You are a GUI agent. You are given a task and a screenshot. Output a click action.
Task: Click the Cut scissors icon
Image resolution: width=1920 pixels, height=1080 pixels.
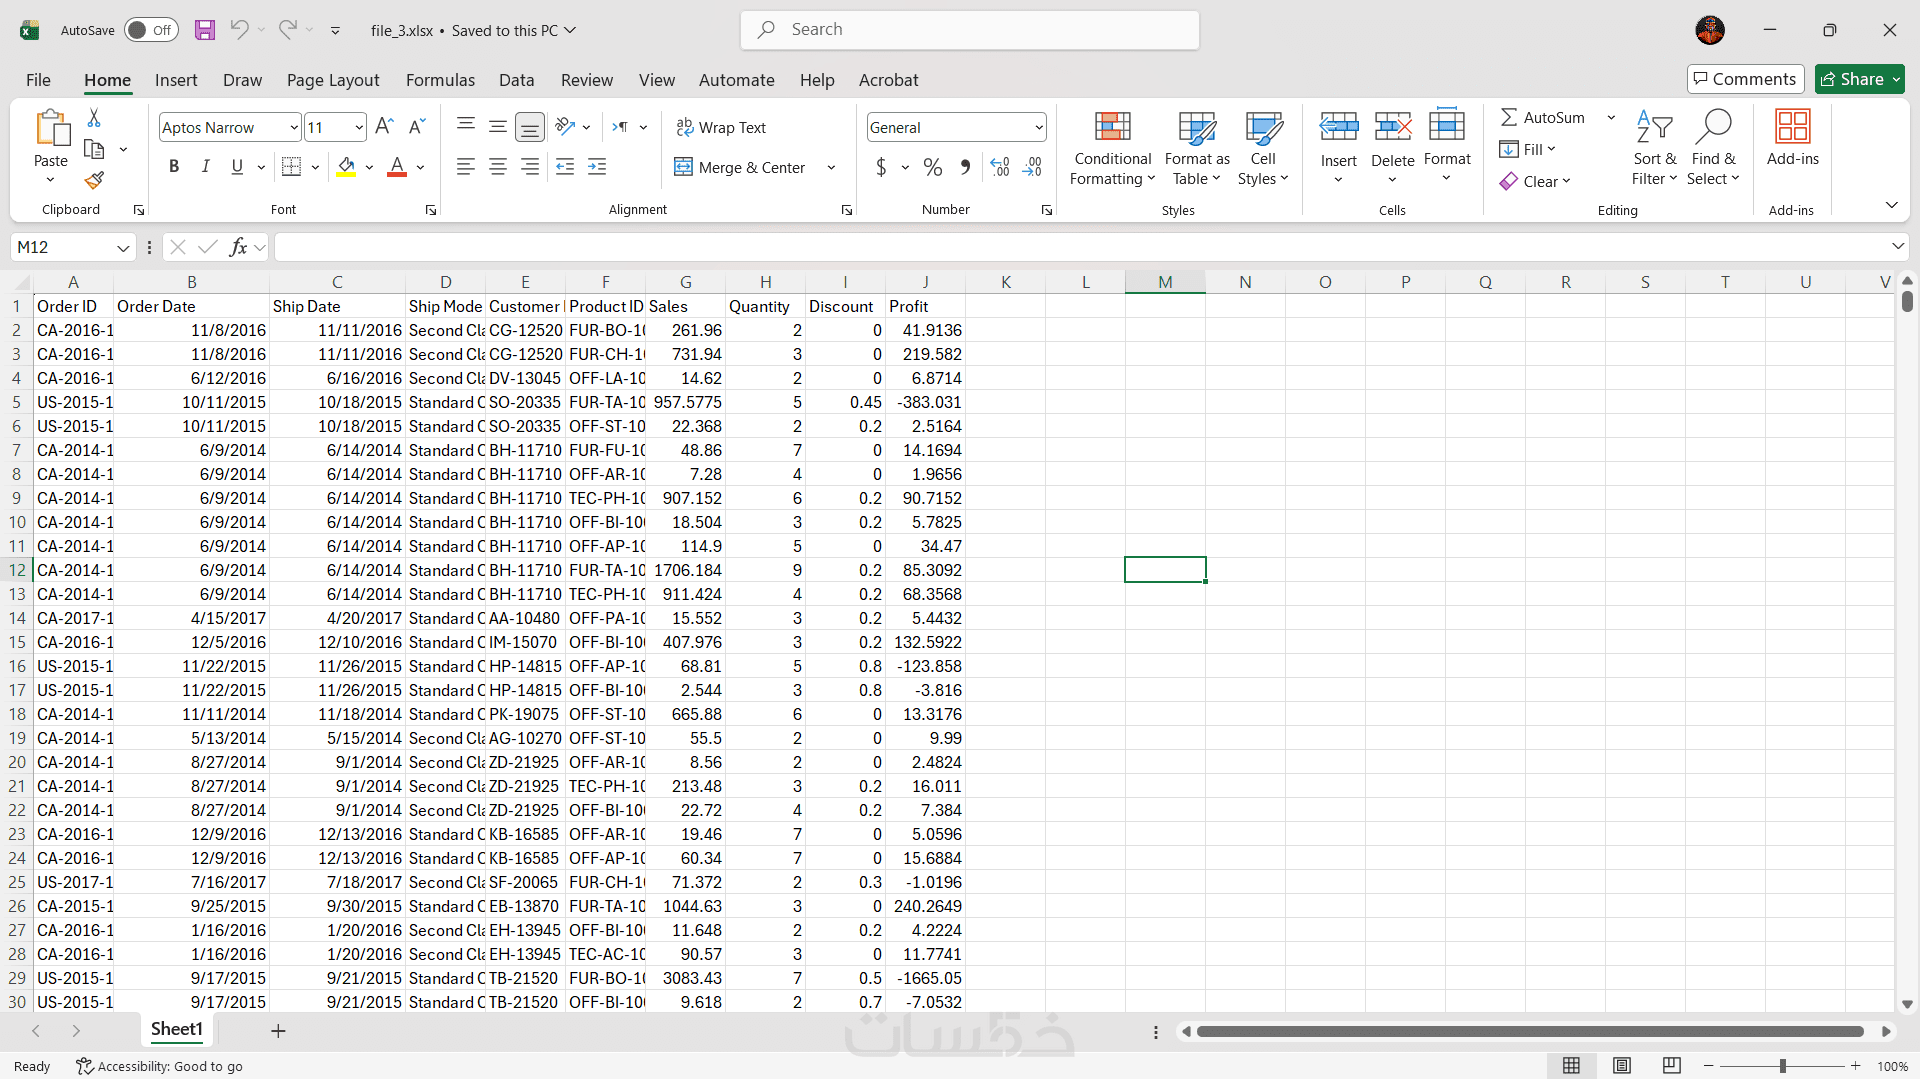(x=94, y=118)
